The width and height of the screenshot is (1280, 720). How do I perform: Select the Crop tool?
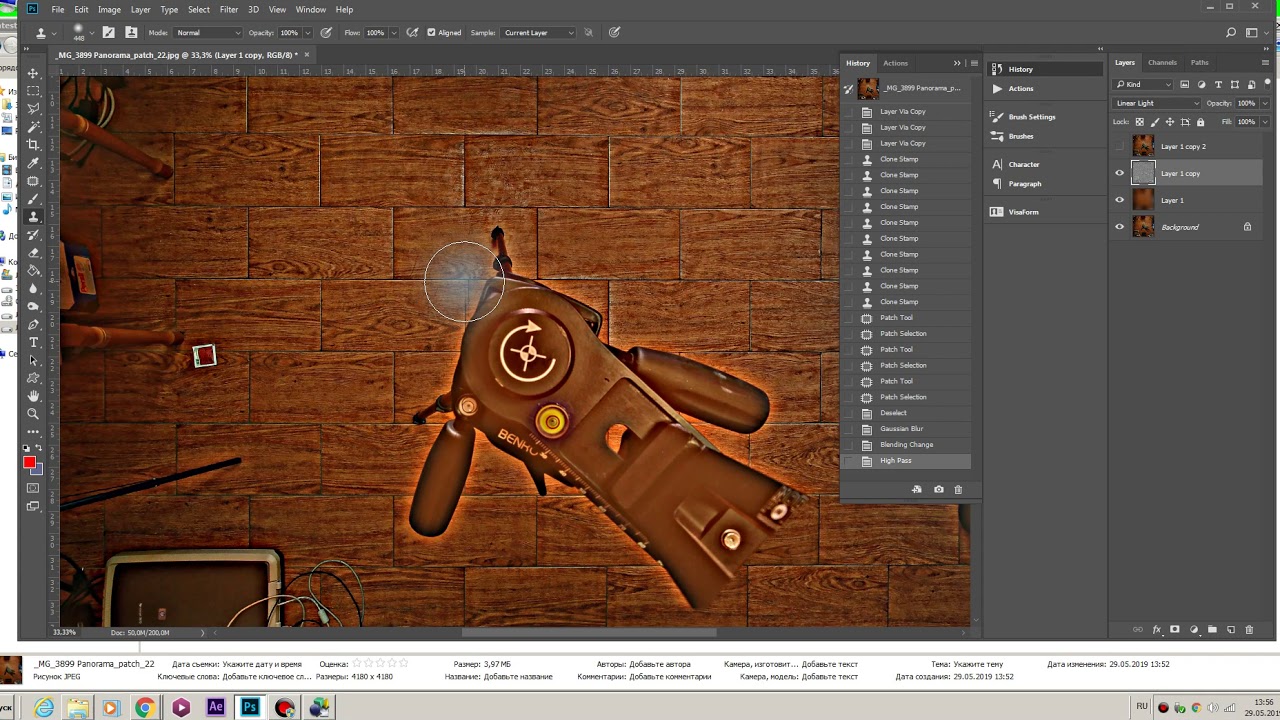[33, 145]
